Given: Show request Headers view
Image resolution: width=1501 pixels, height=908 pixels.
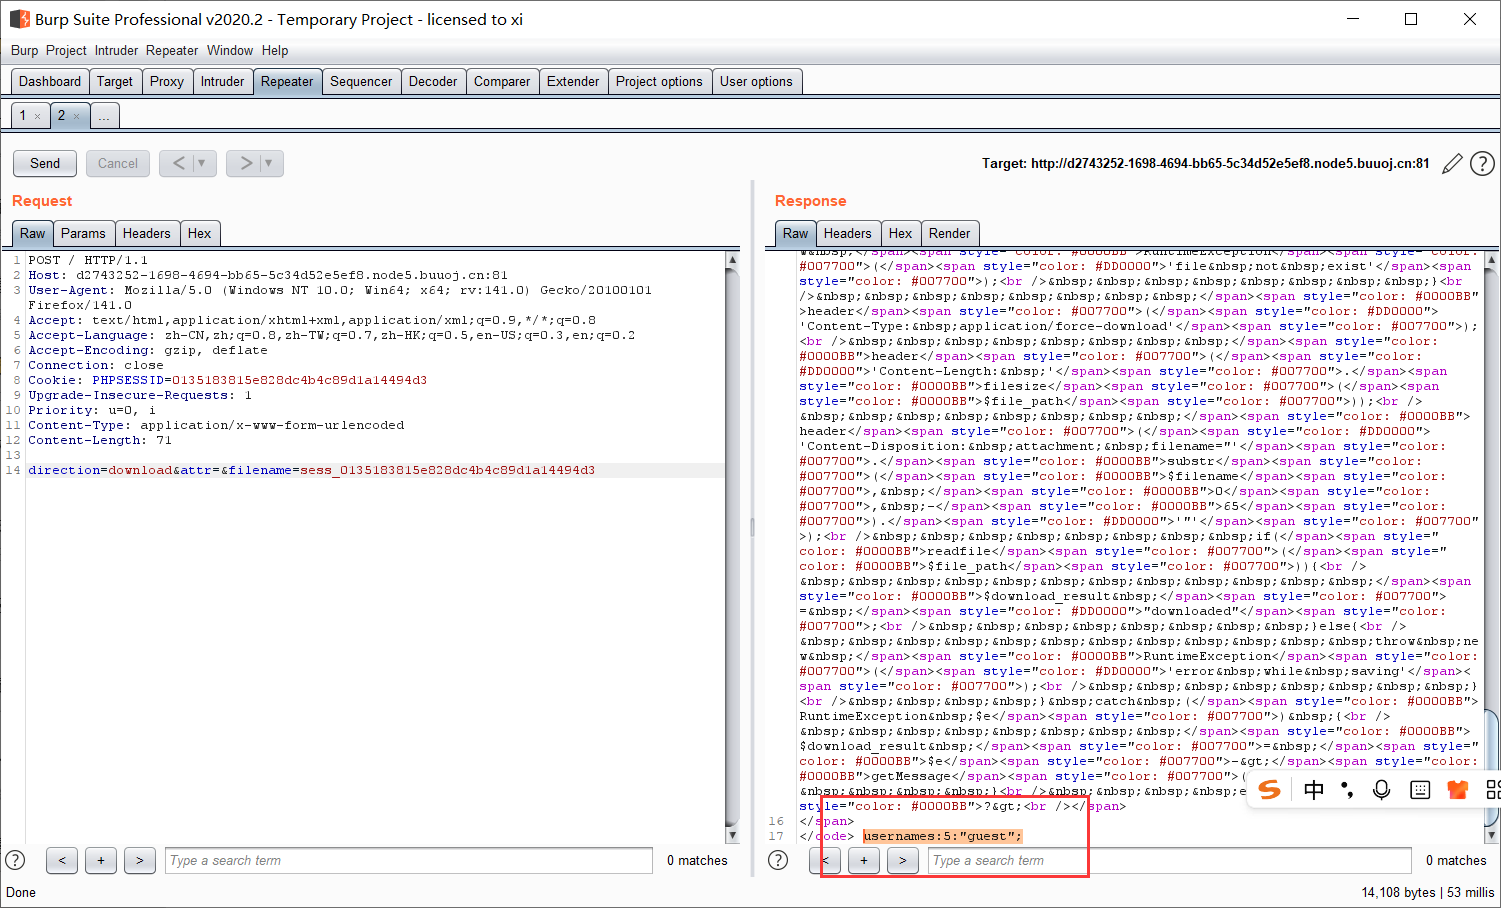Looking at the screenshot, I should pos(147,233).
